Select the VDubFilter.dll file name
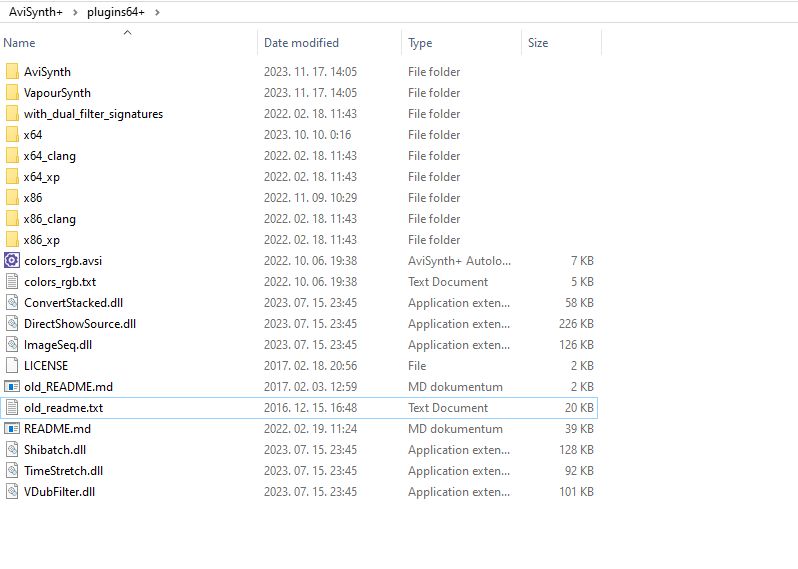 tap(60, 492)
